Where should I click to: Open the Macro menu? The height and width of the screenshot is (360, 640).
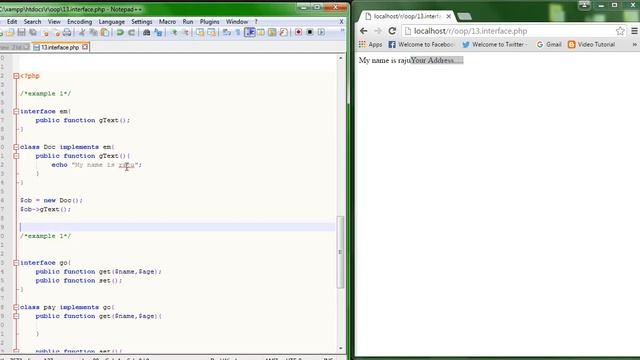point(167,22)
